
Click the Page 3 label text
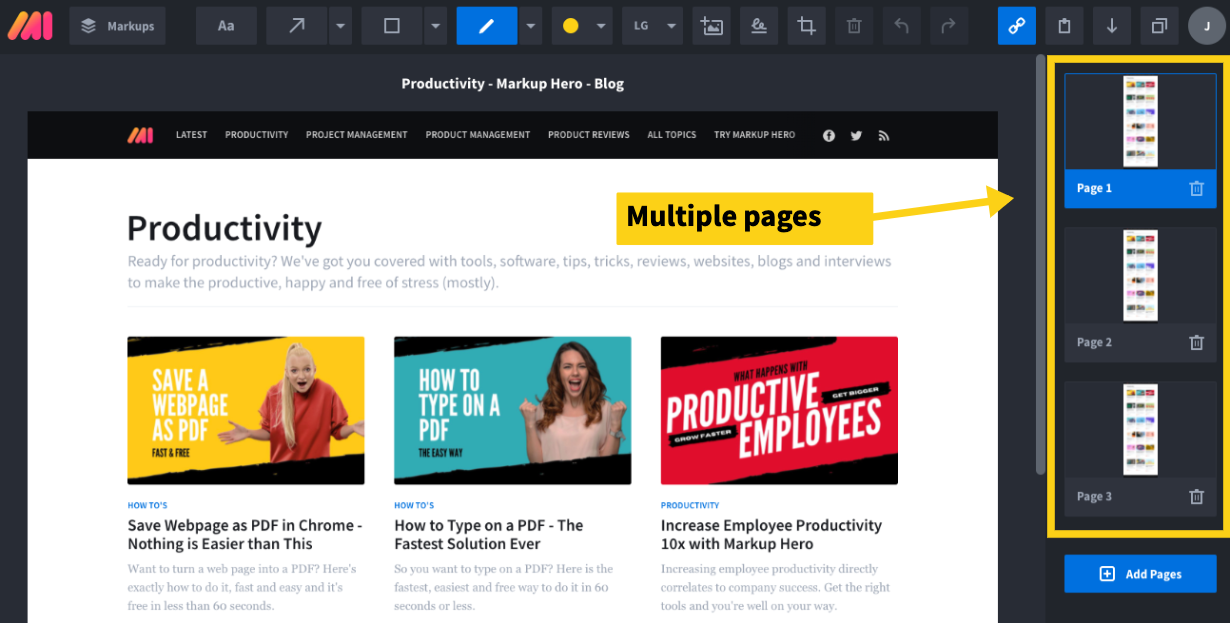1094,496
